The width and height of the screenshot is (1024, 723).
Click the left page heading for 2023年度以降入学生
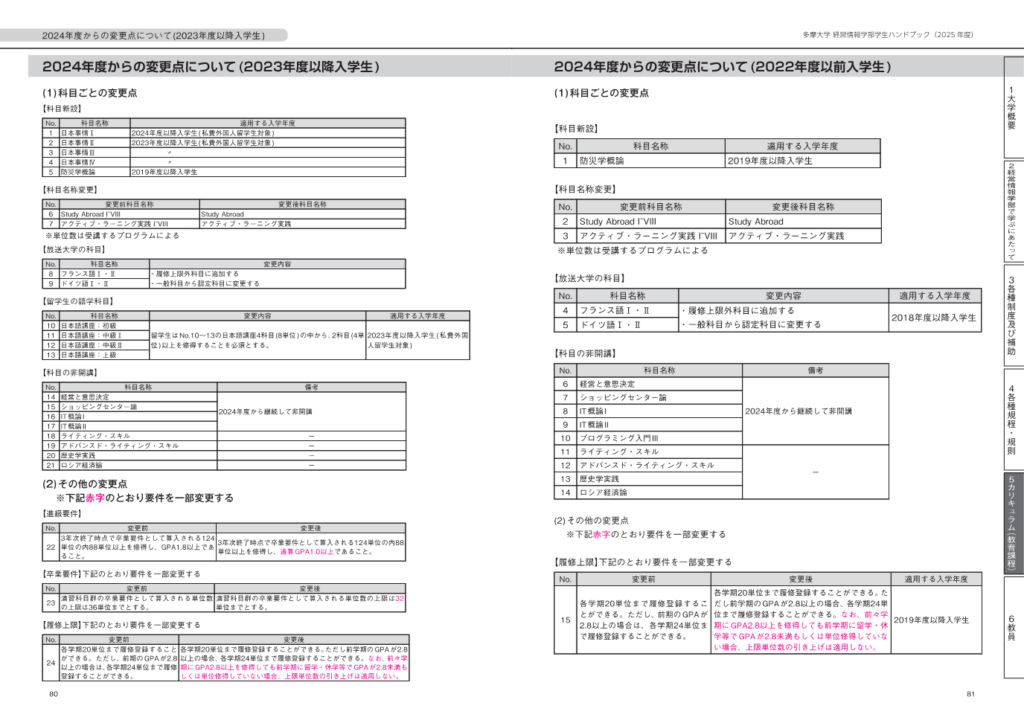(x=210, y=67)
